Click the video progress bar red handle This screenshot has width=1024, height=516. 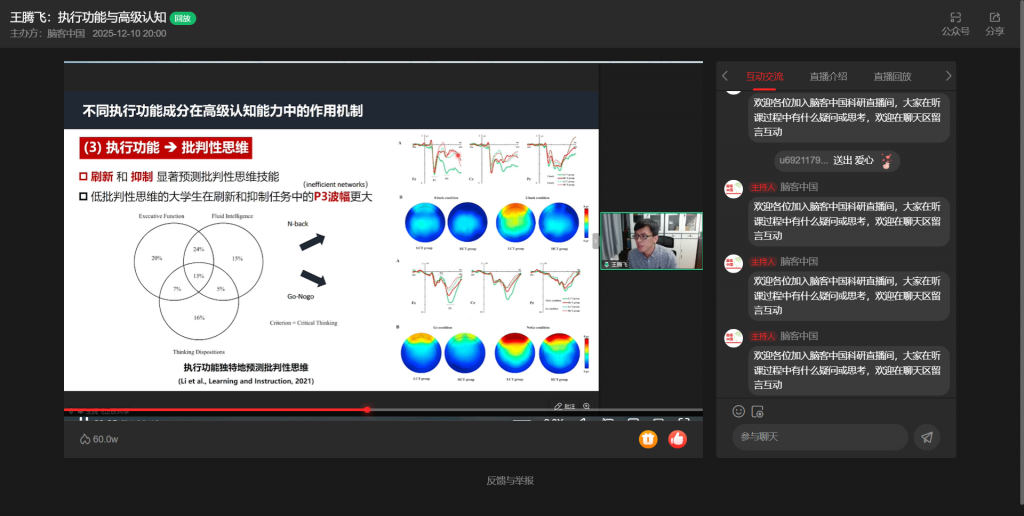[x=367, y=409]
